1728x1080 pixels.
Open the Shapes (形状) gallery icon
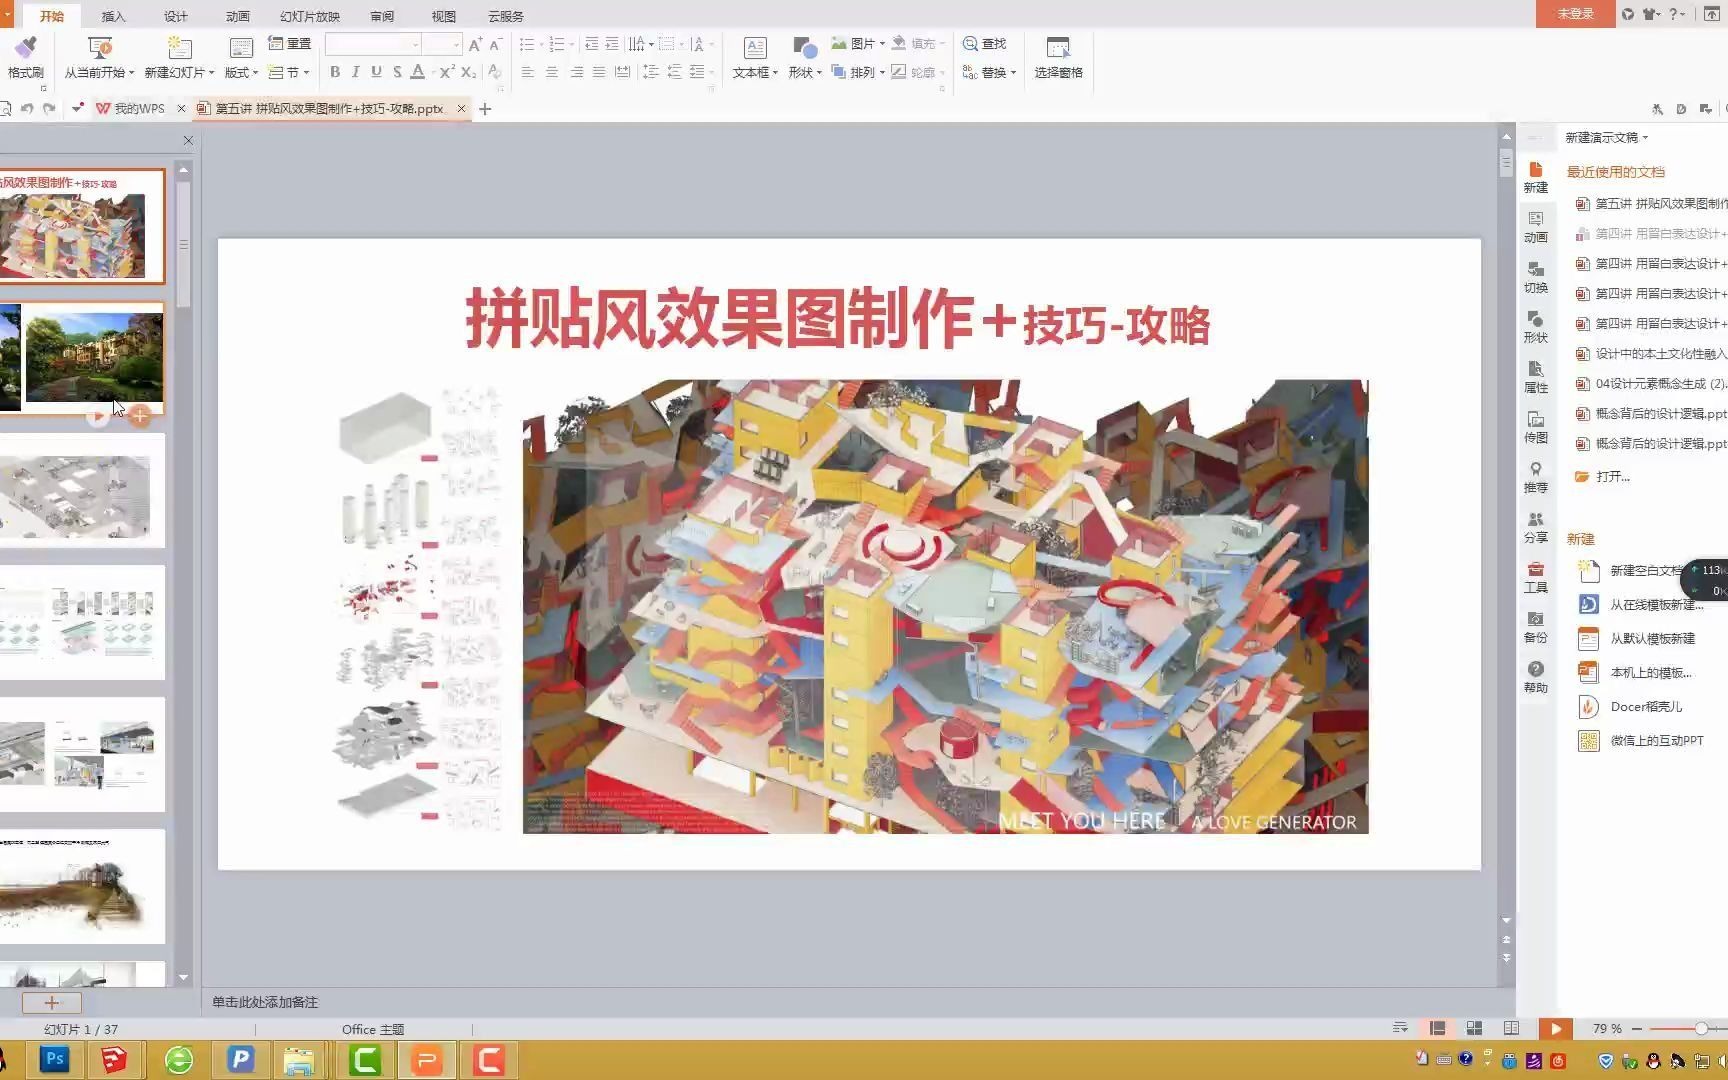pyautogui.click(x=804, y=47)
